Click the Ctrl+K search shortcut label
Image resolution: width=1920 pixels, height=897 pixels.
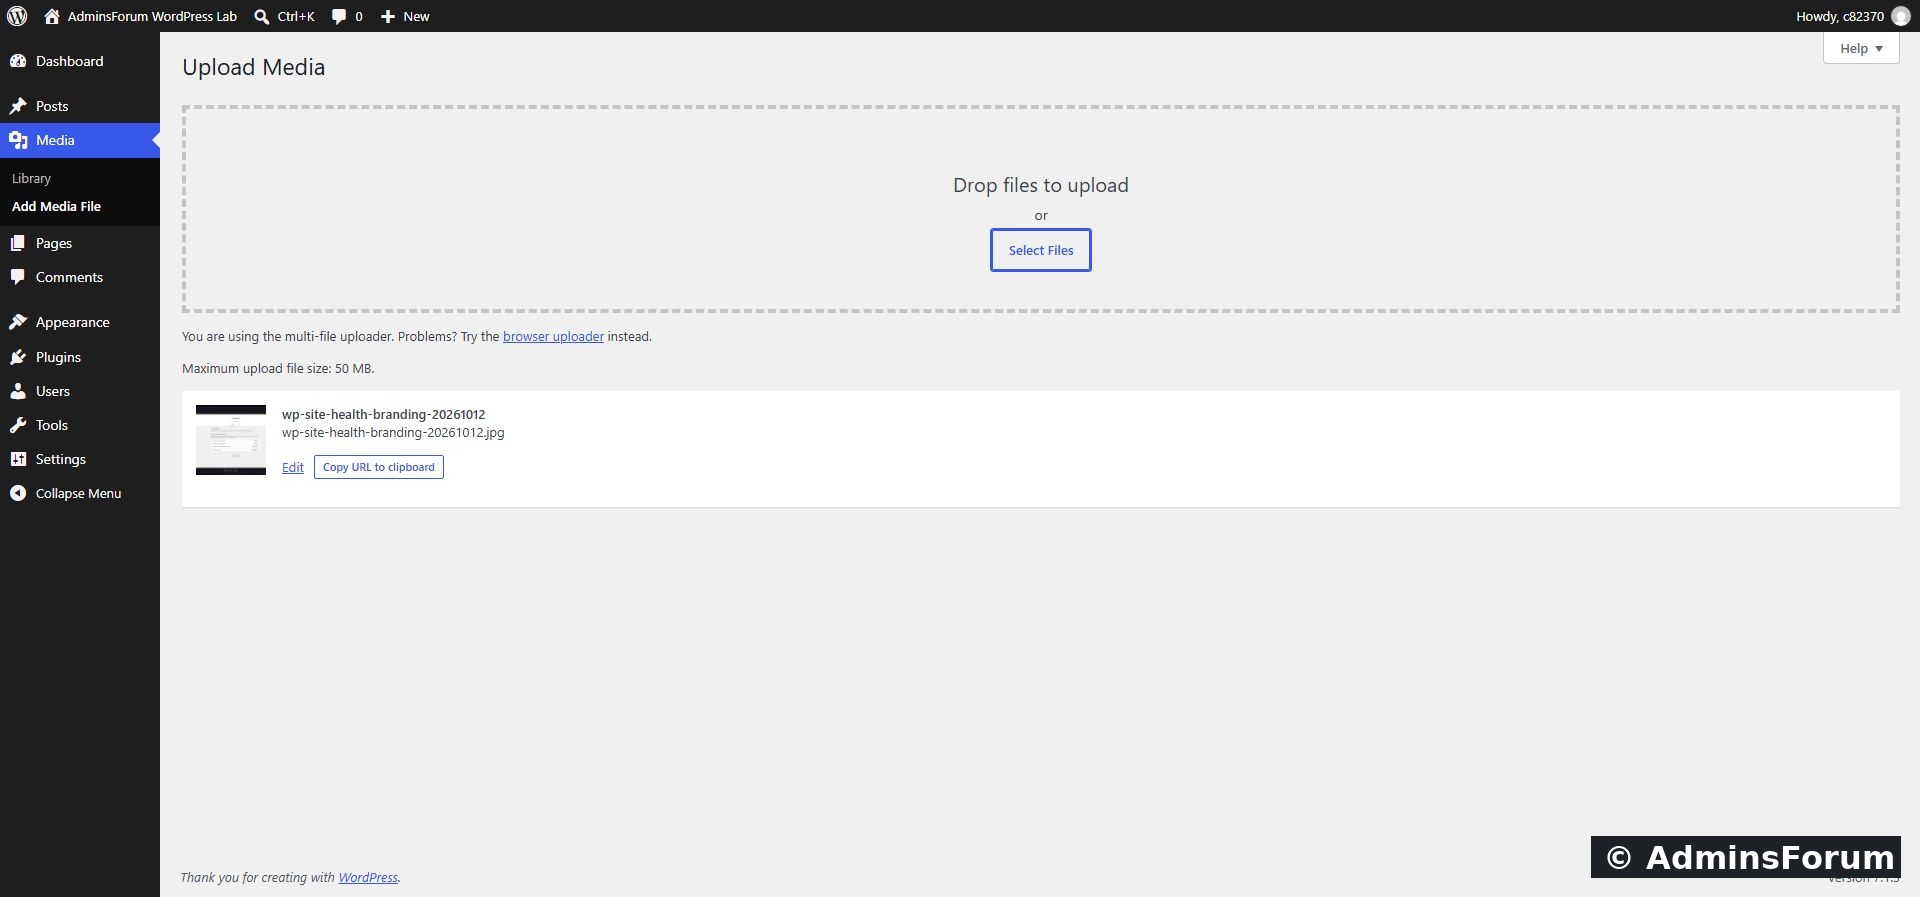[296, 16]
